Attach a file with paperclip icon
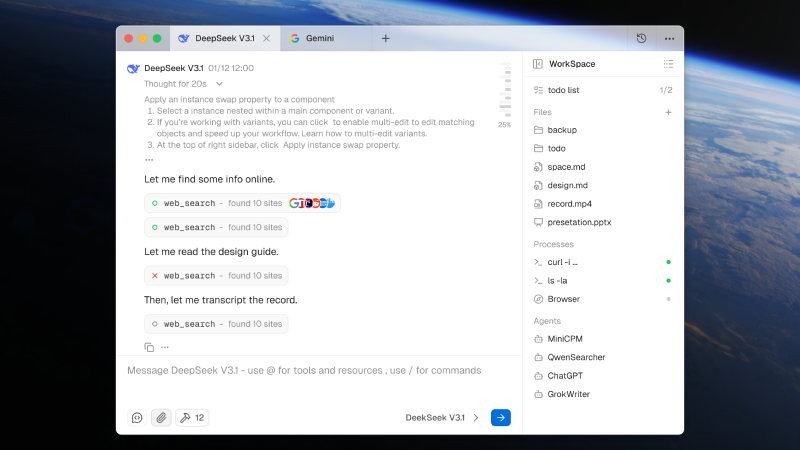800x450 pixels. 161,418
